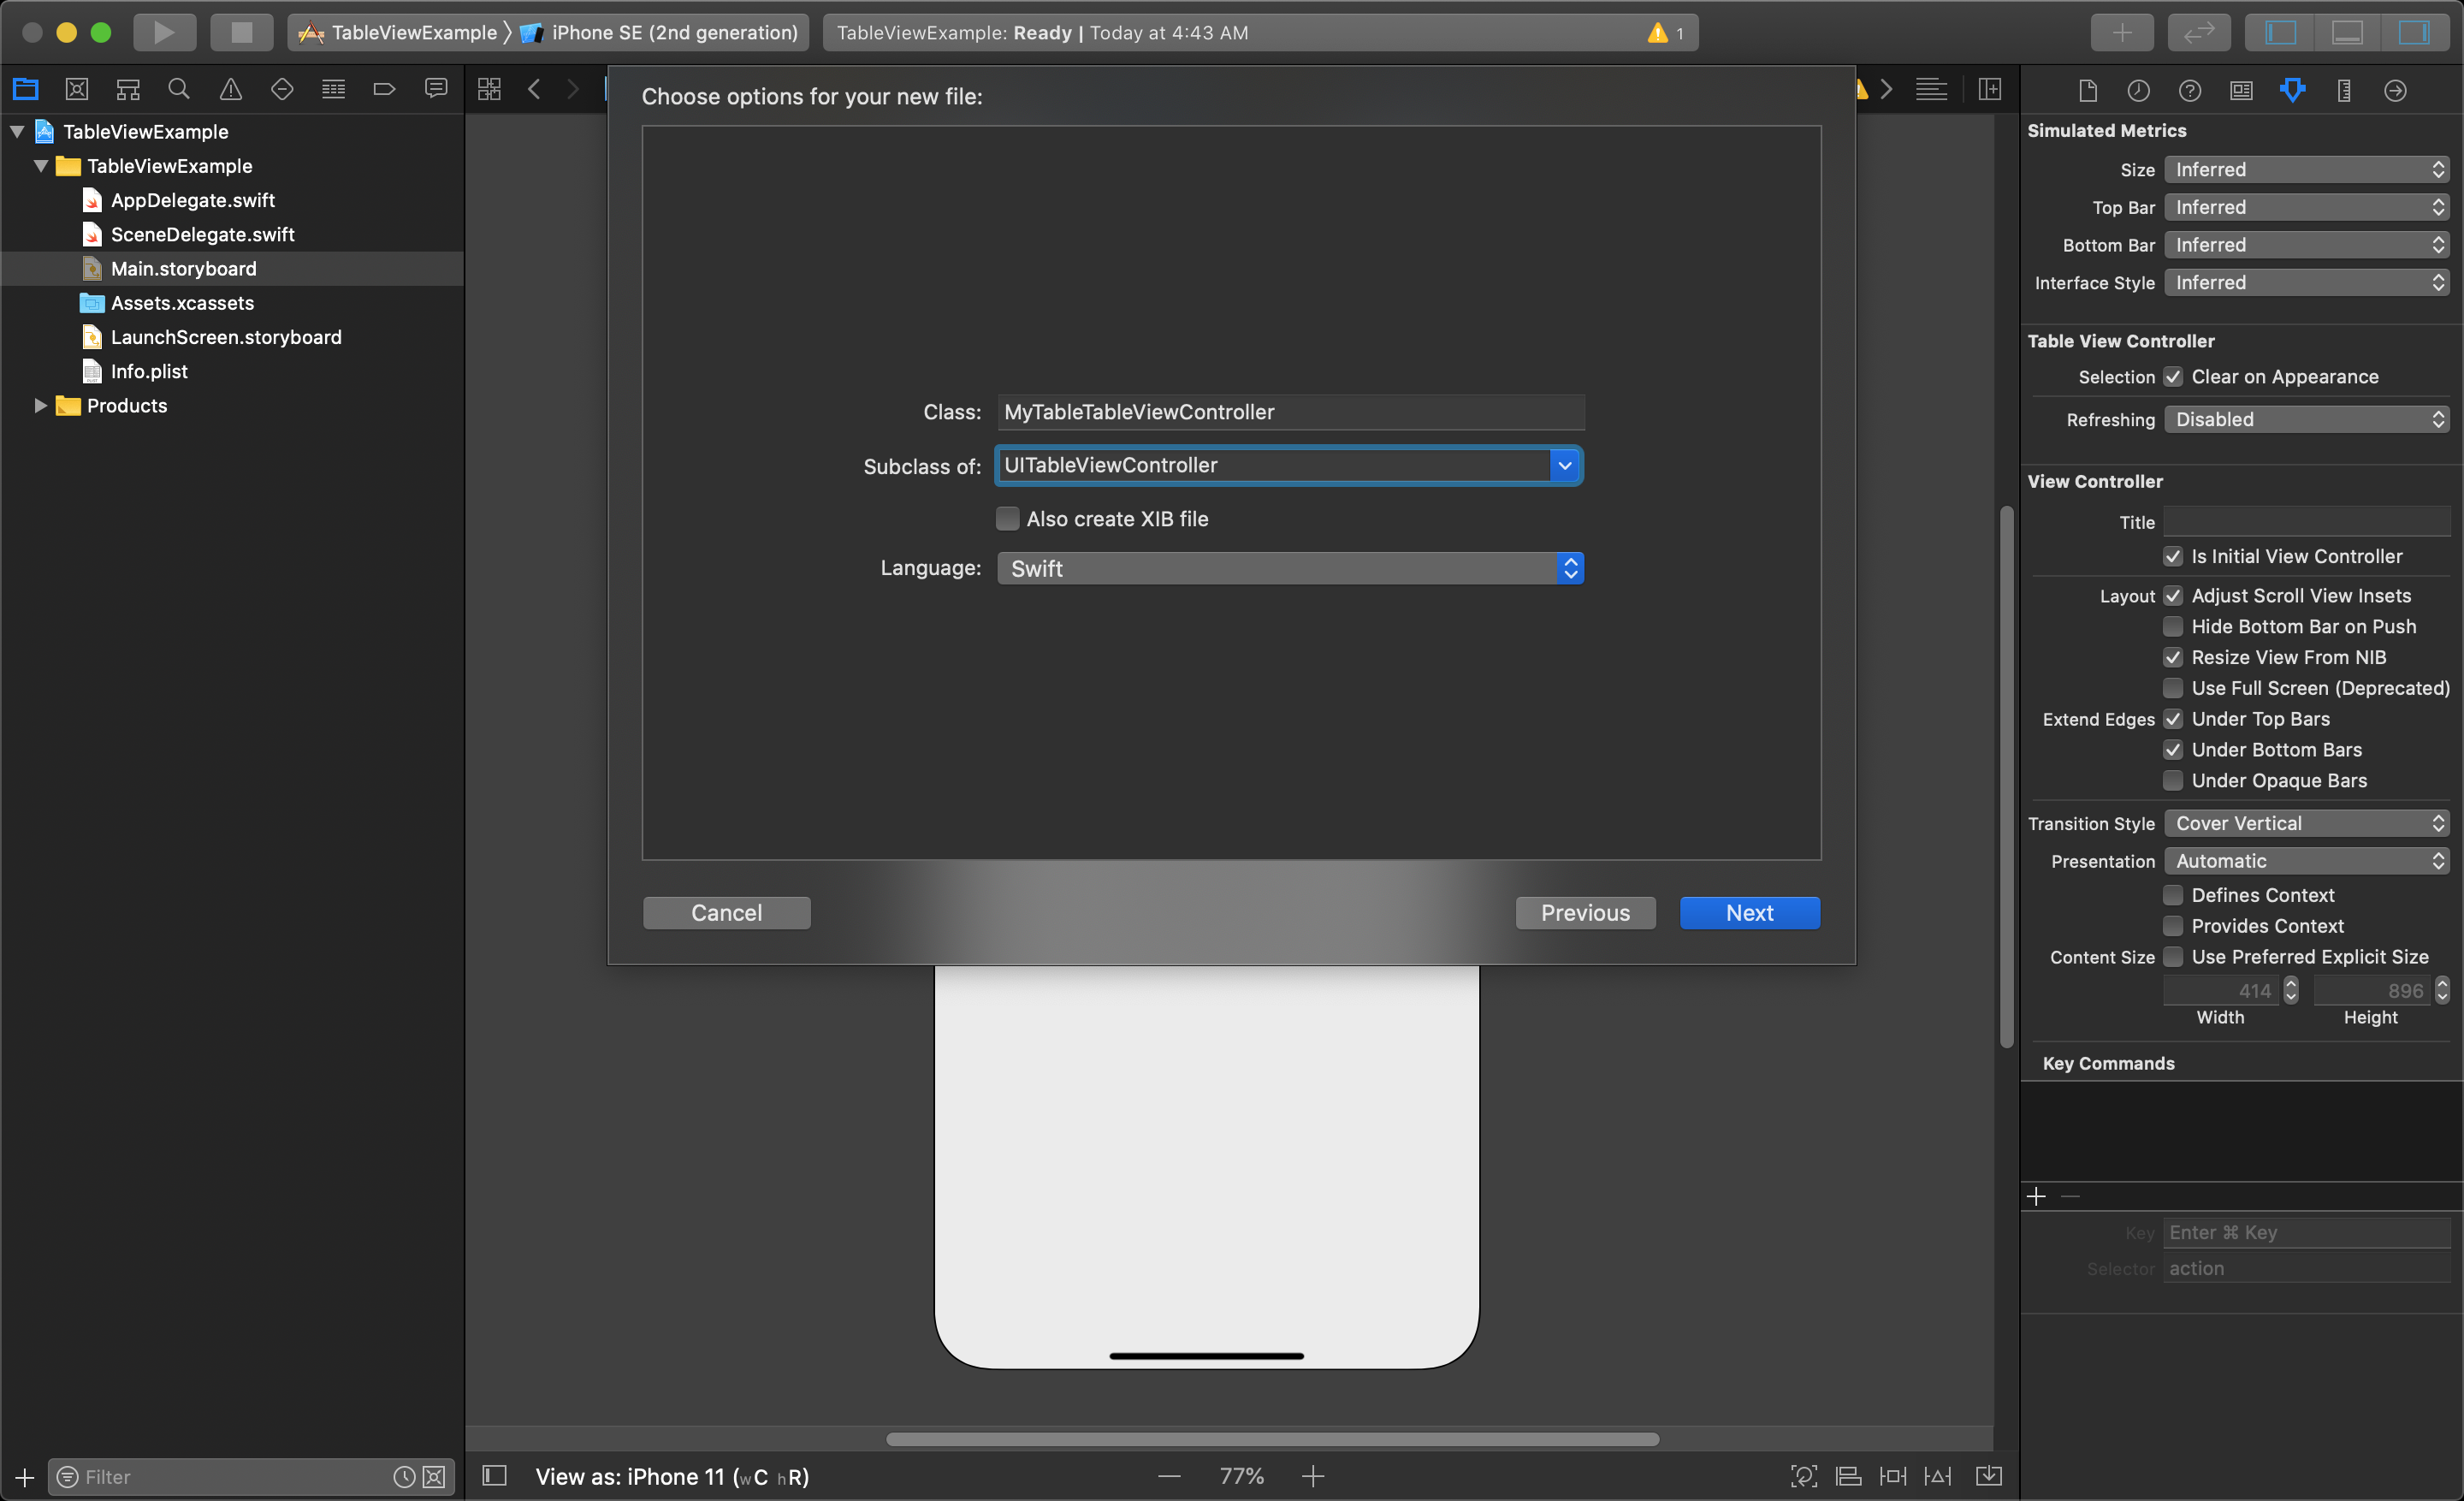The height and width of the screenshot is (1501, 2464).
Task: Go to Previous dialog step
Action: pos(1585,913)
